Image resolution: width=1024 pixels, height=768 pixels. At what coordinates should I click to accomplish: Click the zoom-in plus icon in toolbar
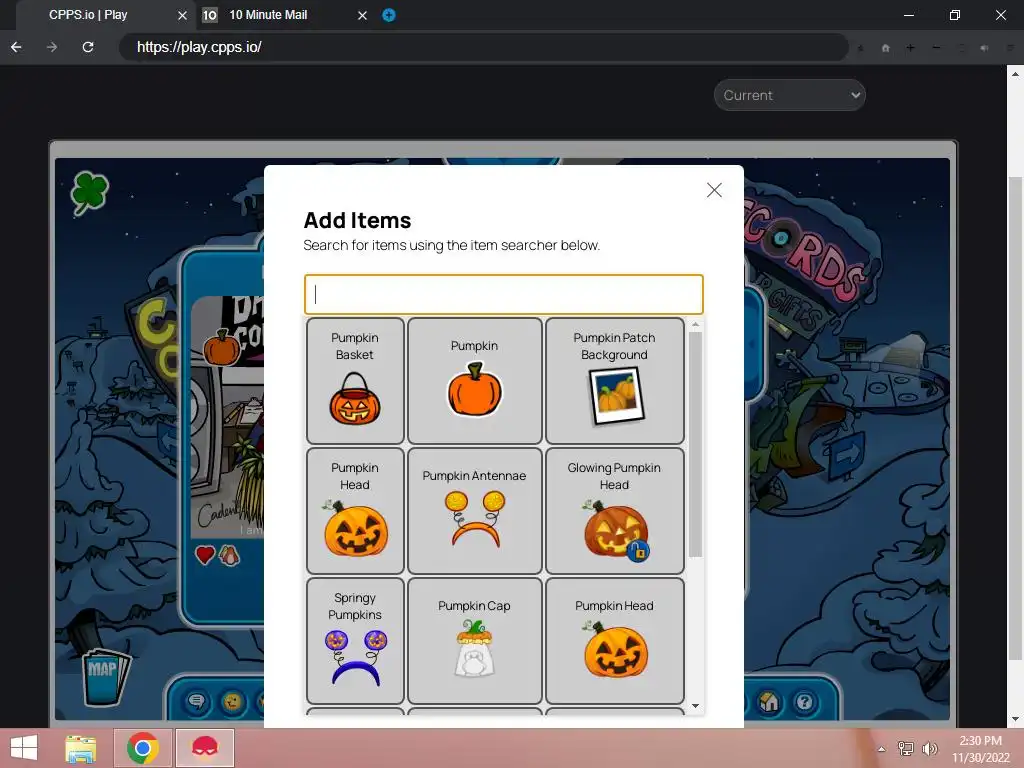click(910, 48)
